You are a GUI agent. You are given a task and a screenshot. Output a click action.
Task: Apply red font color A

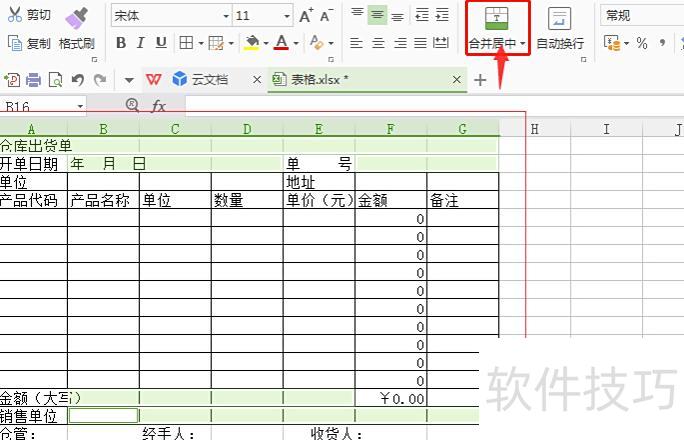point(281,43)
